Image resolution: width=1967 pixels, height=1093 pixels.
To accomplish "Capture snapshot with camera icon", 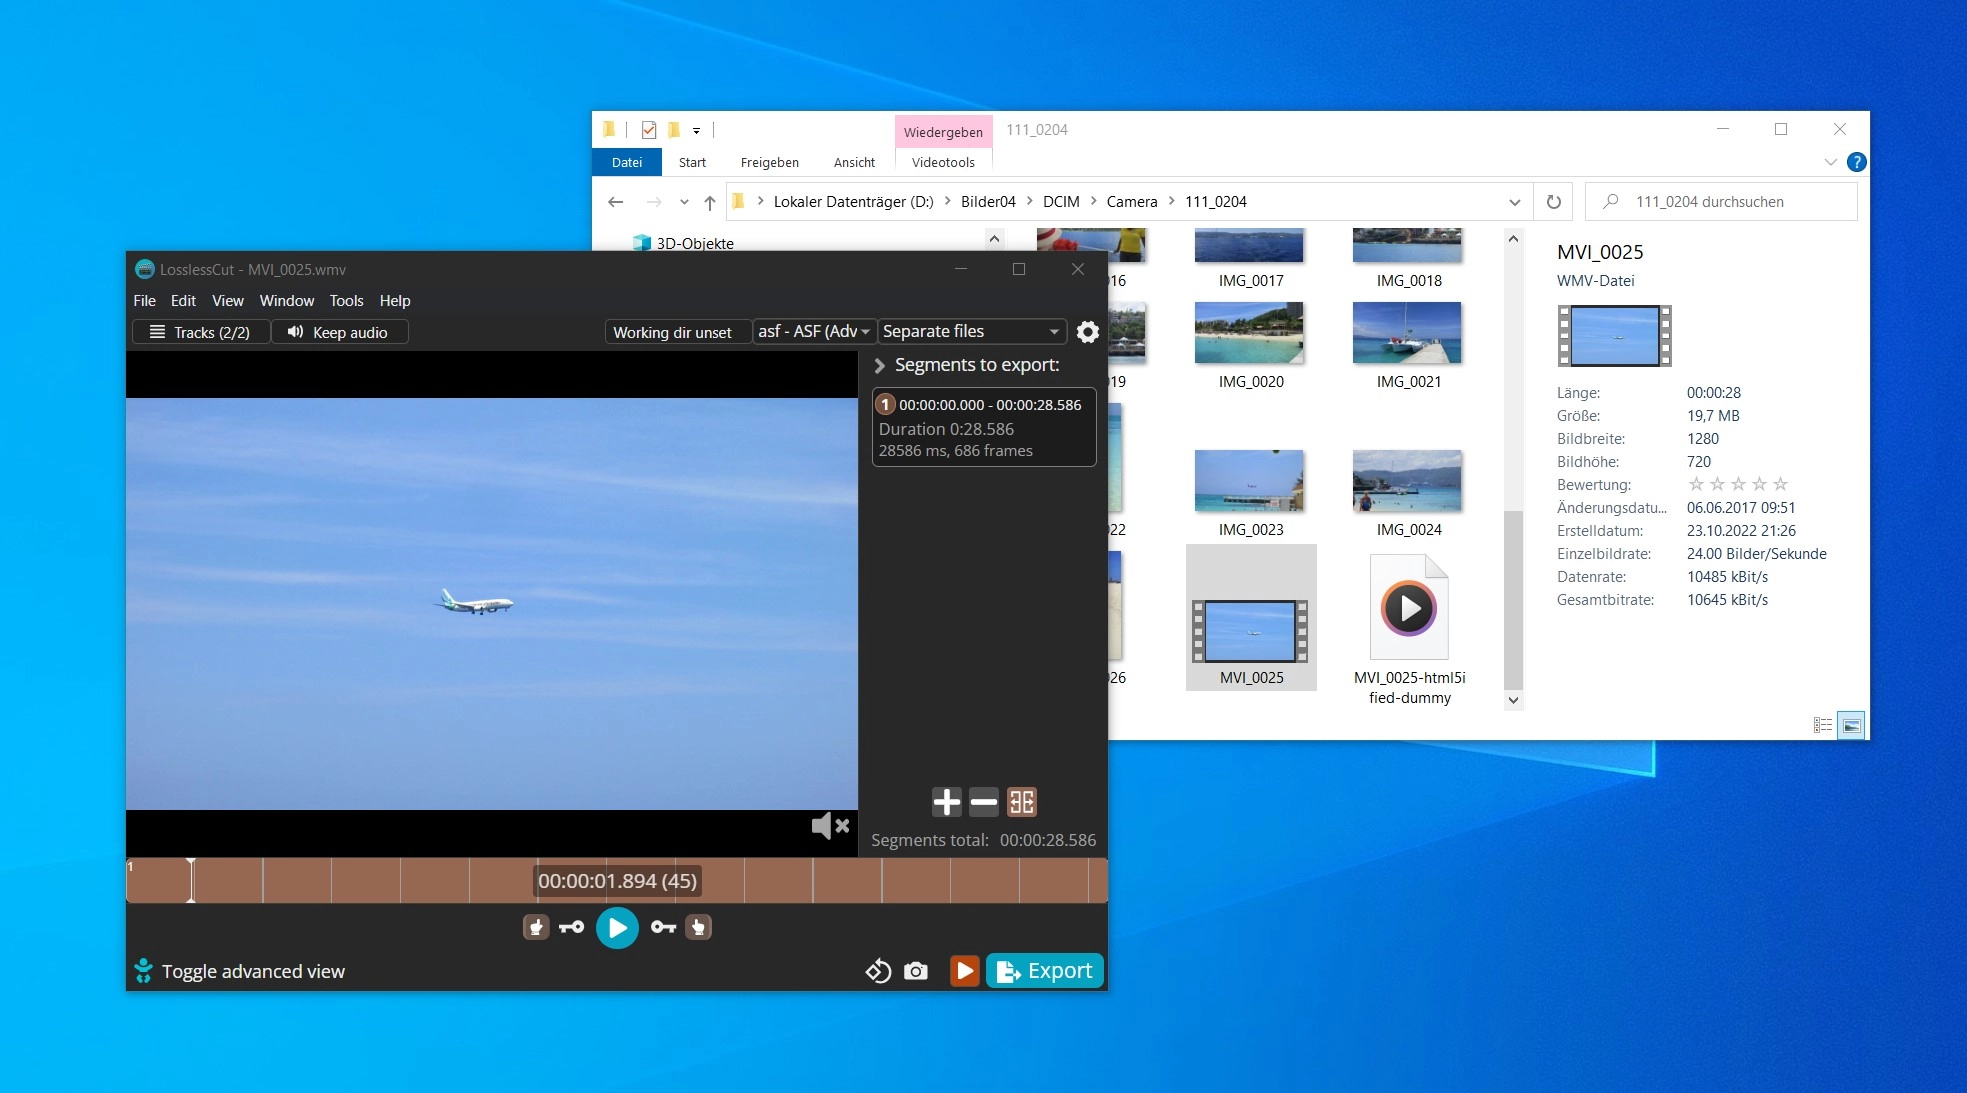I will pyautogui.click(x=915, y=971).
